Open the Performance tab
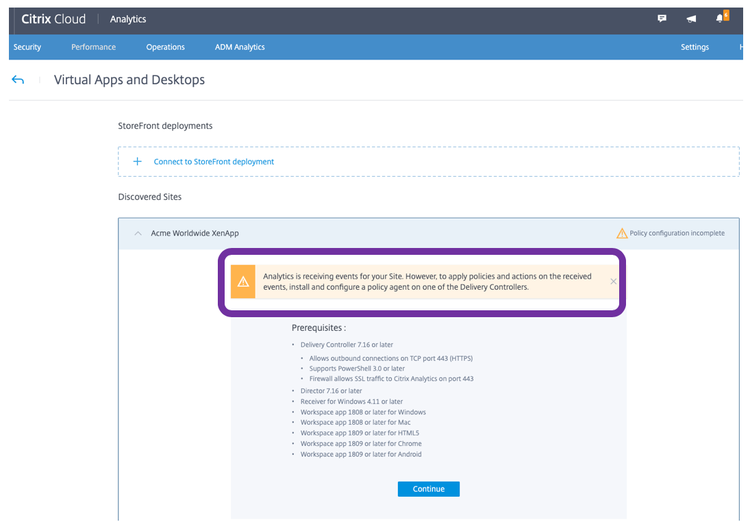The height and width of the screenshot is (522, 750). (93, 47)
